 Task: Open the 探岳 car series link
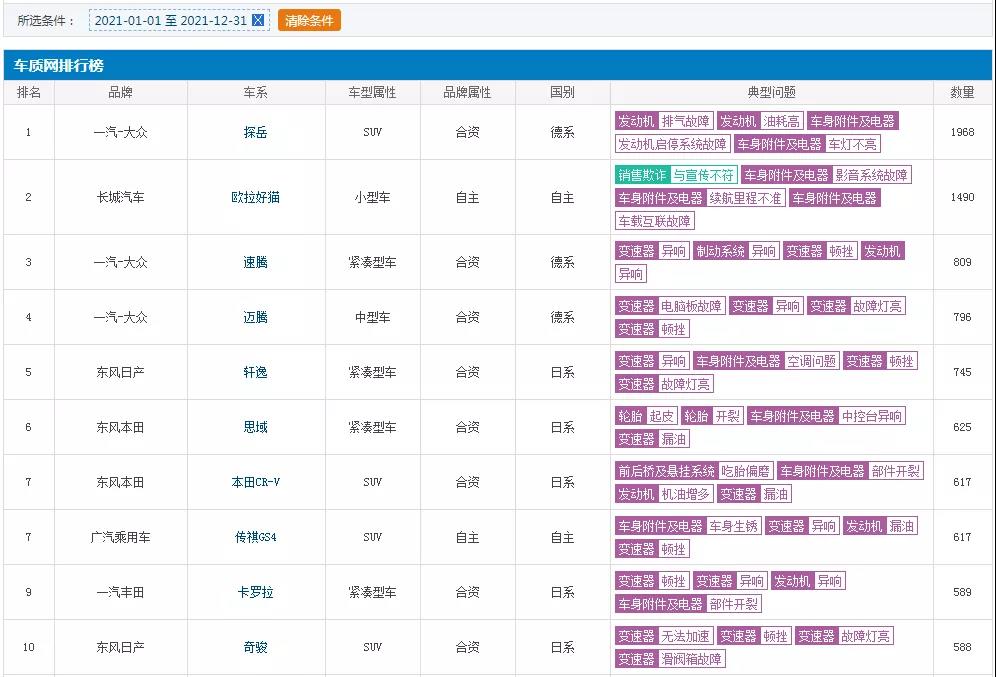tap(255, 132)
